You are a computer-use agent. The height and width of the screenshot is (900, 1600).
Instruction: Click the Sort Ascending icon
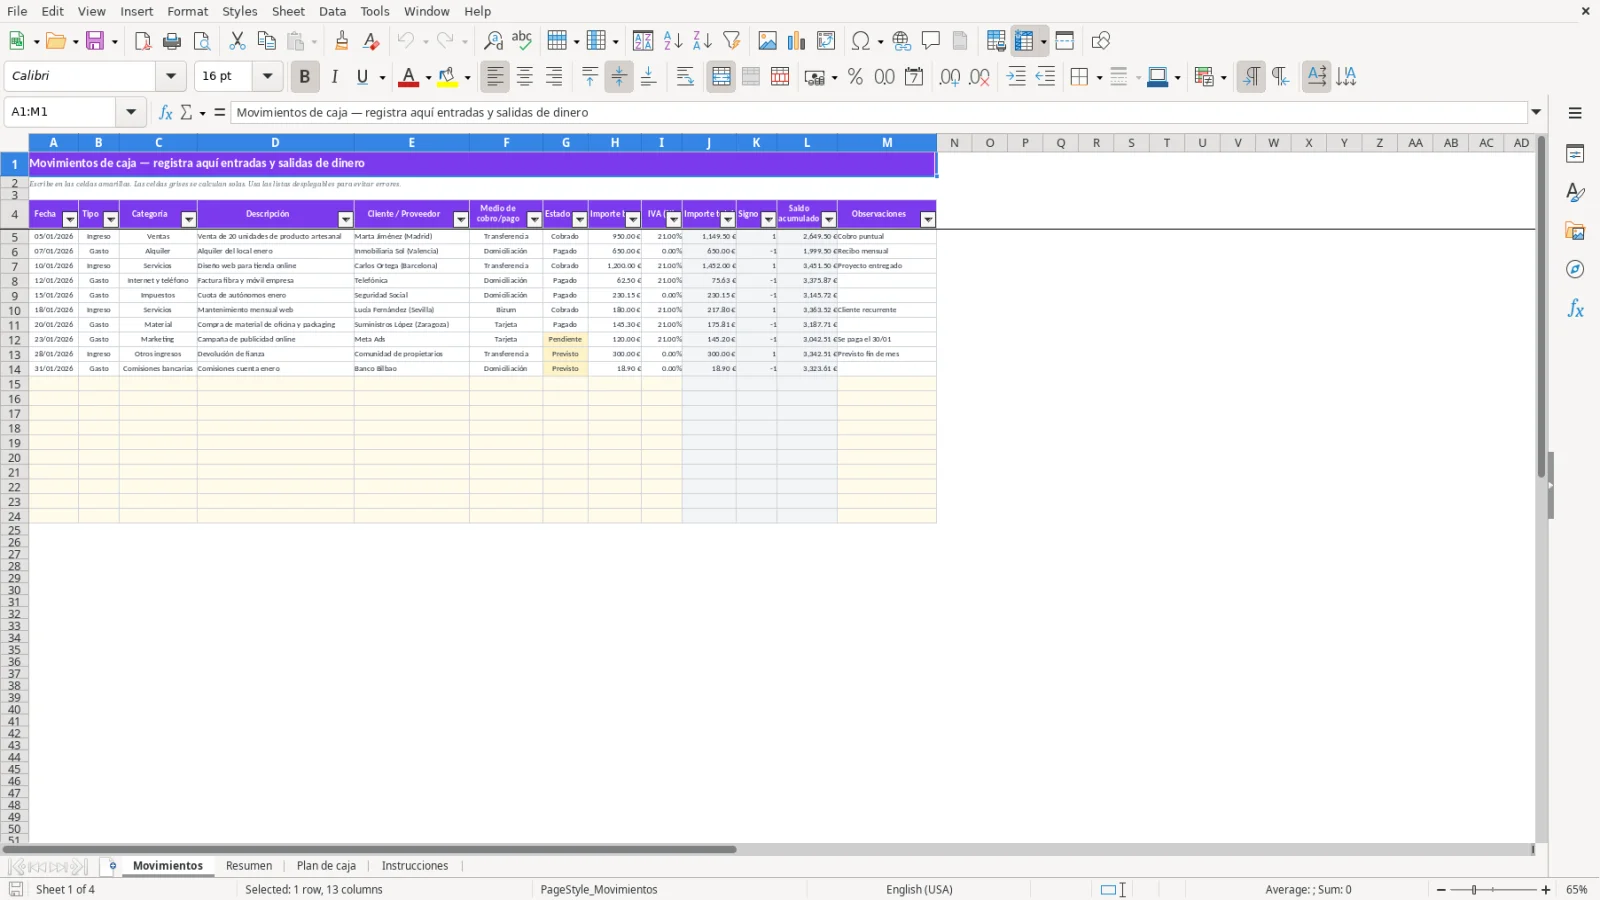coord(673,41)
